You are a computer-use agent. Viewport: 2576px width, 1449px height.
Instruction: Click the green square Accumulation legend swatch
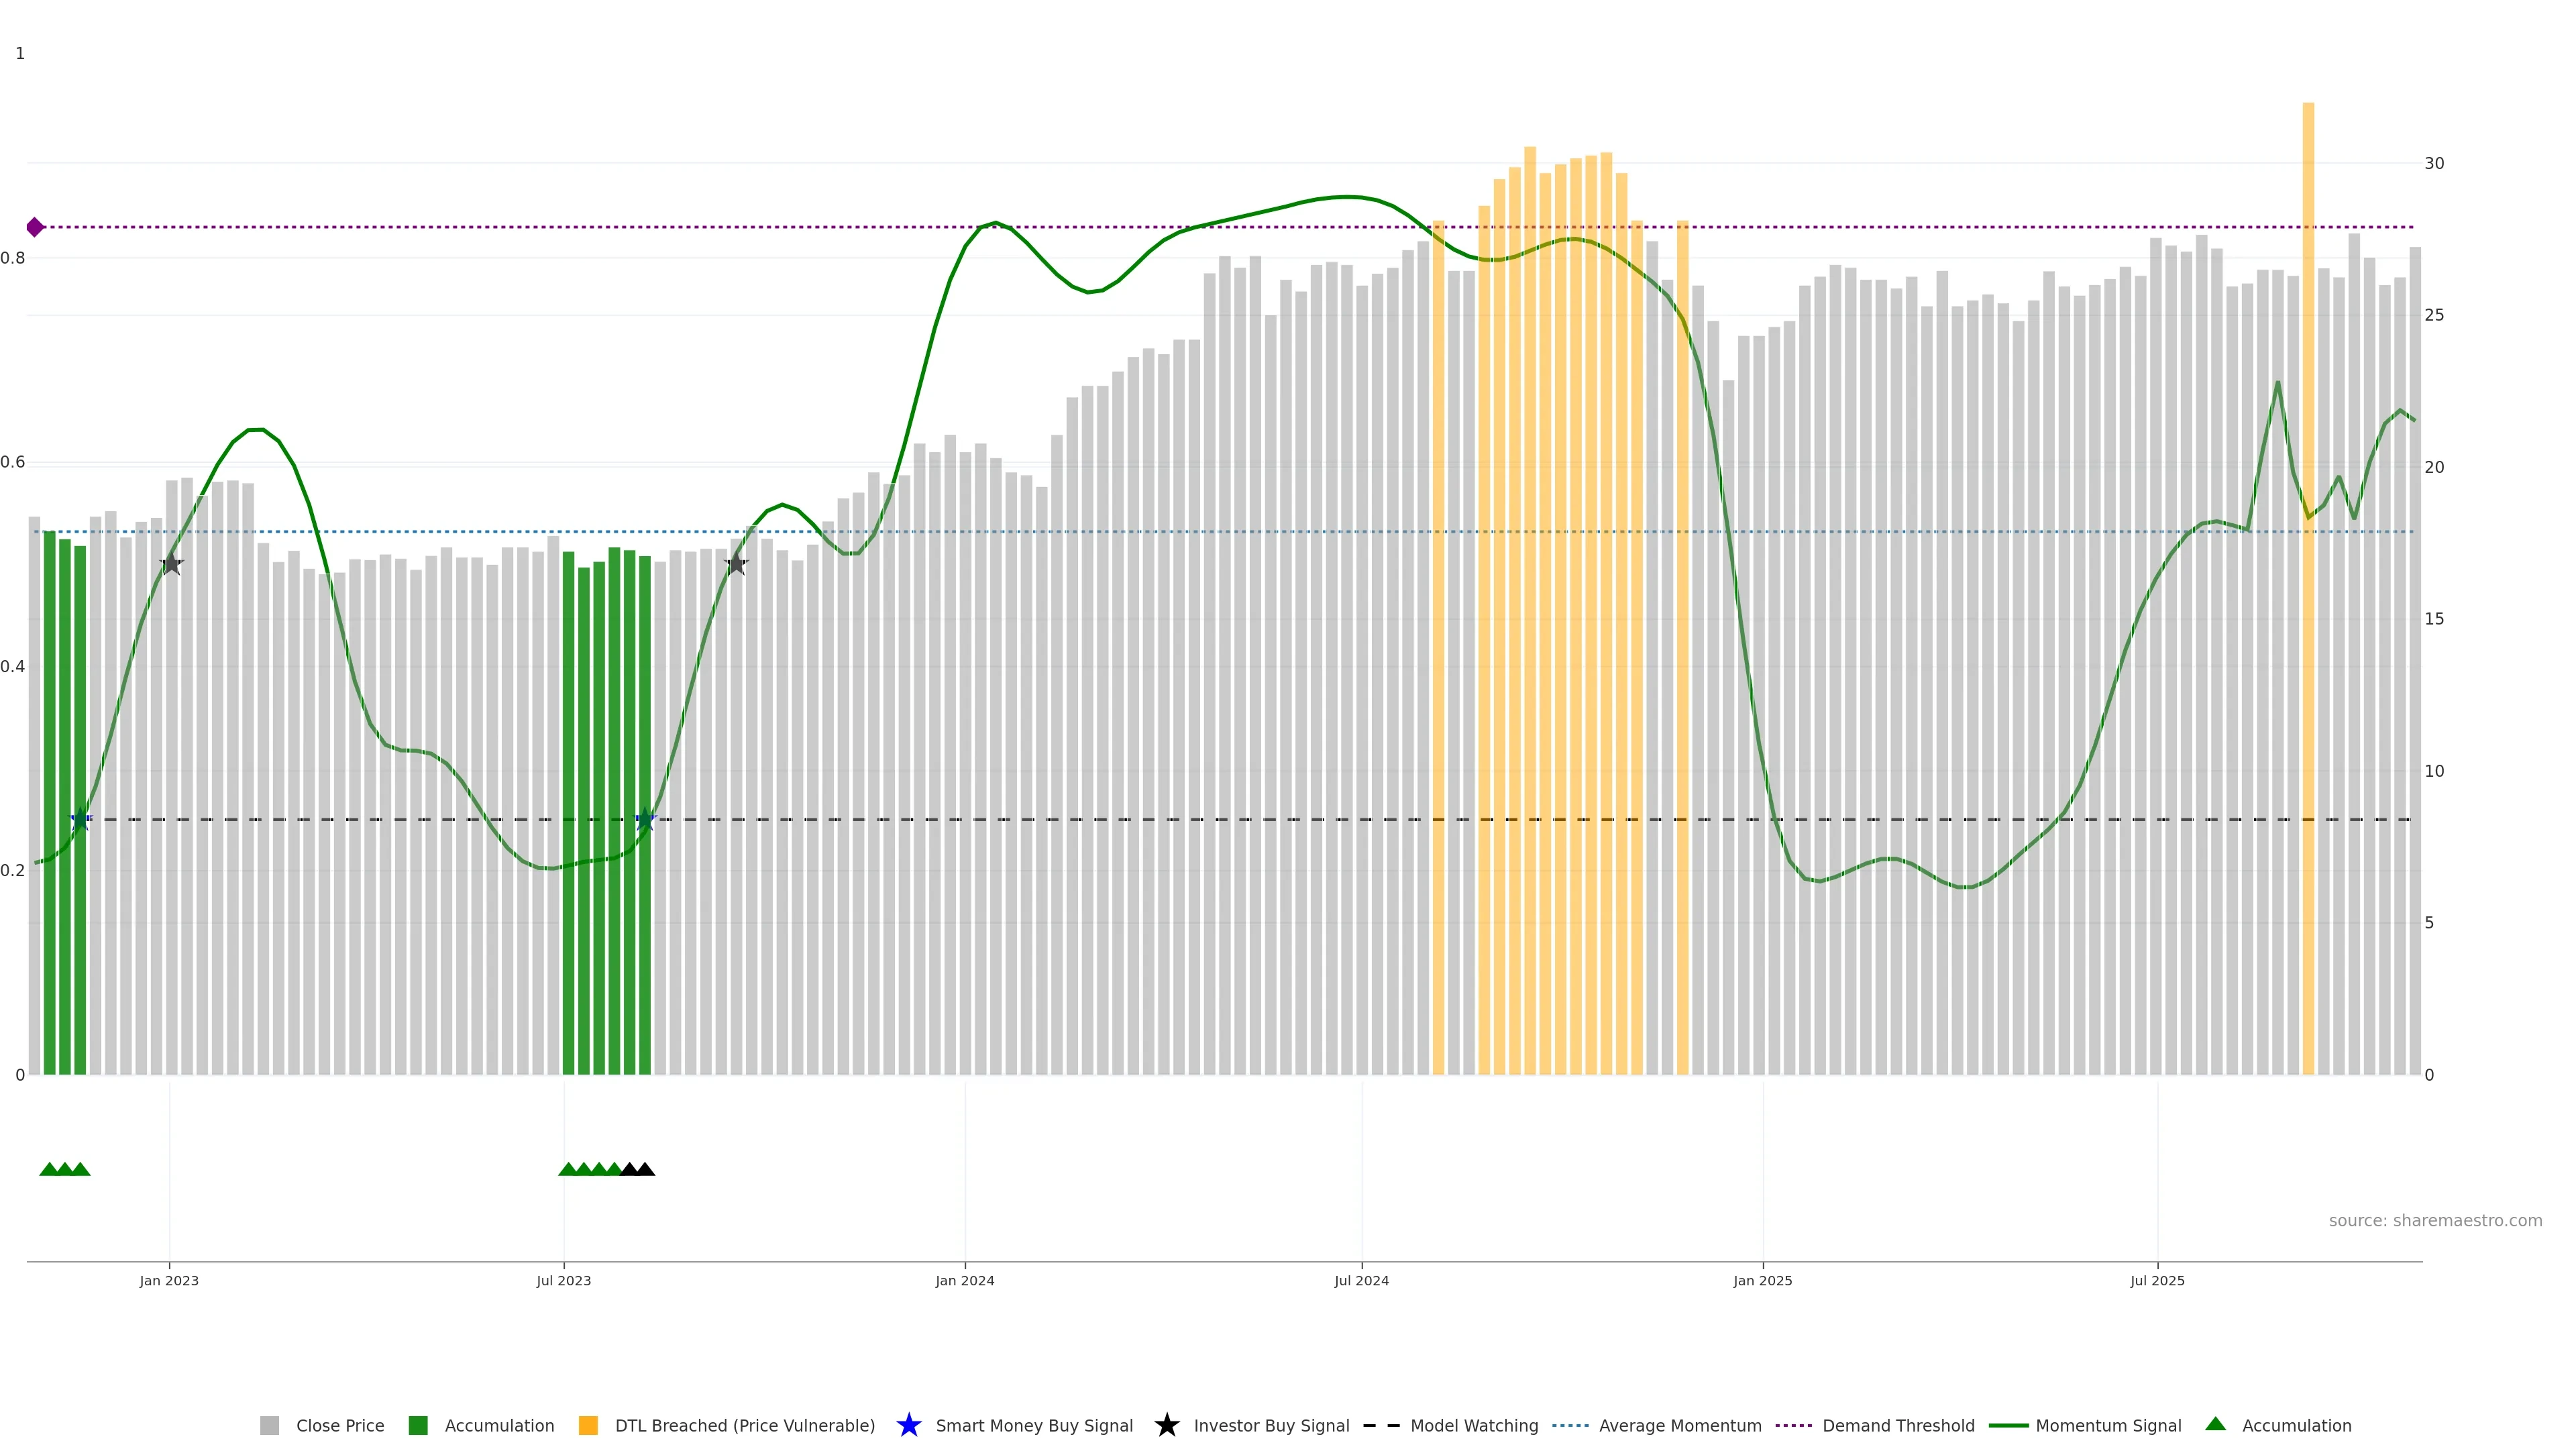[x=418, y=1425]
